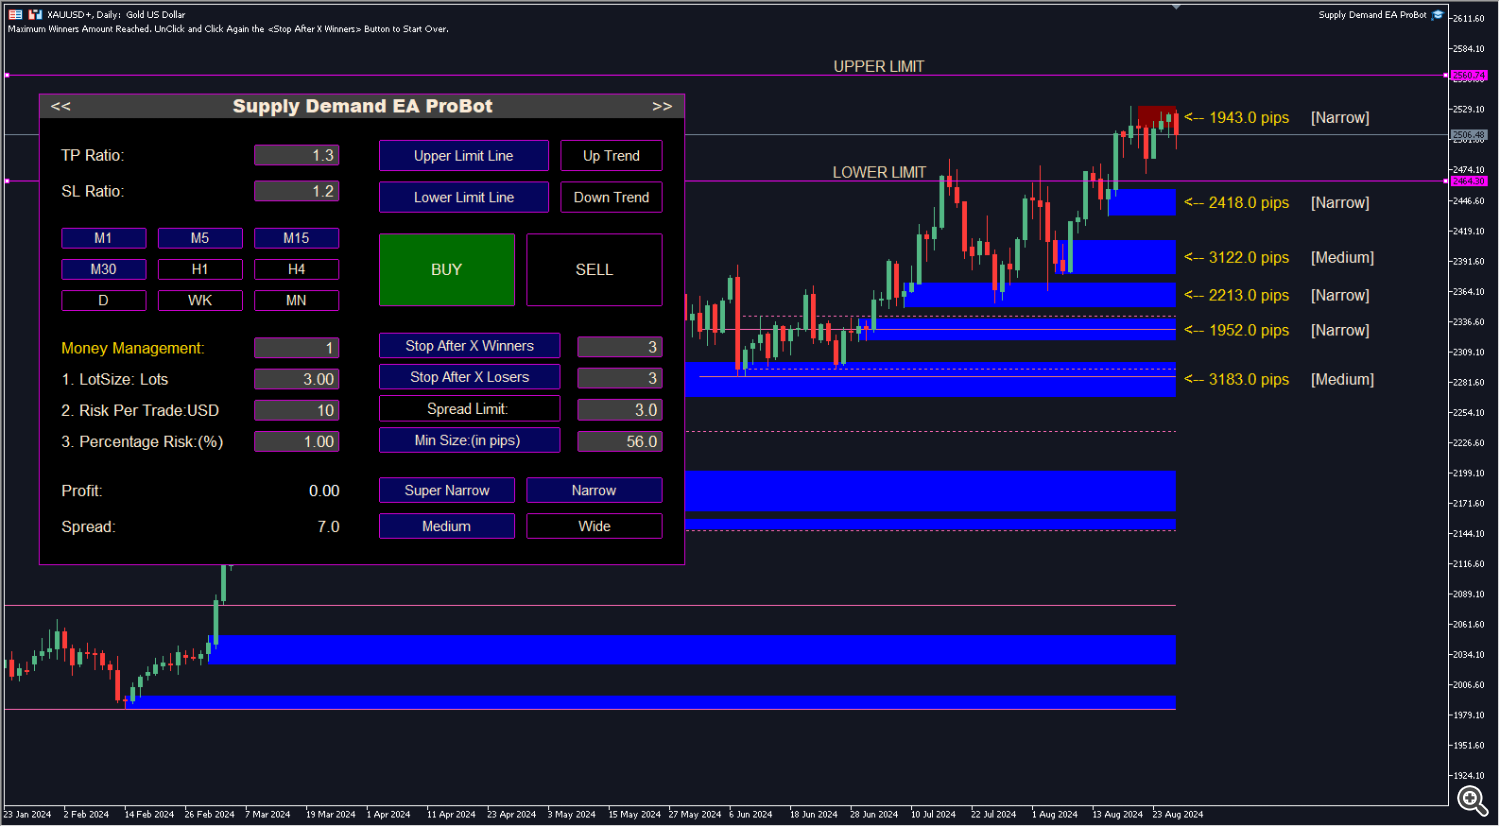Toggle the Stop After X Losers button

469,377
